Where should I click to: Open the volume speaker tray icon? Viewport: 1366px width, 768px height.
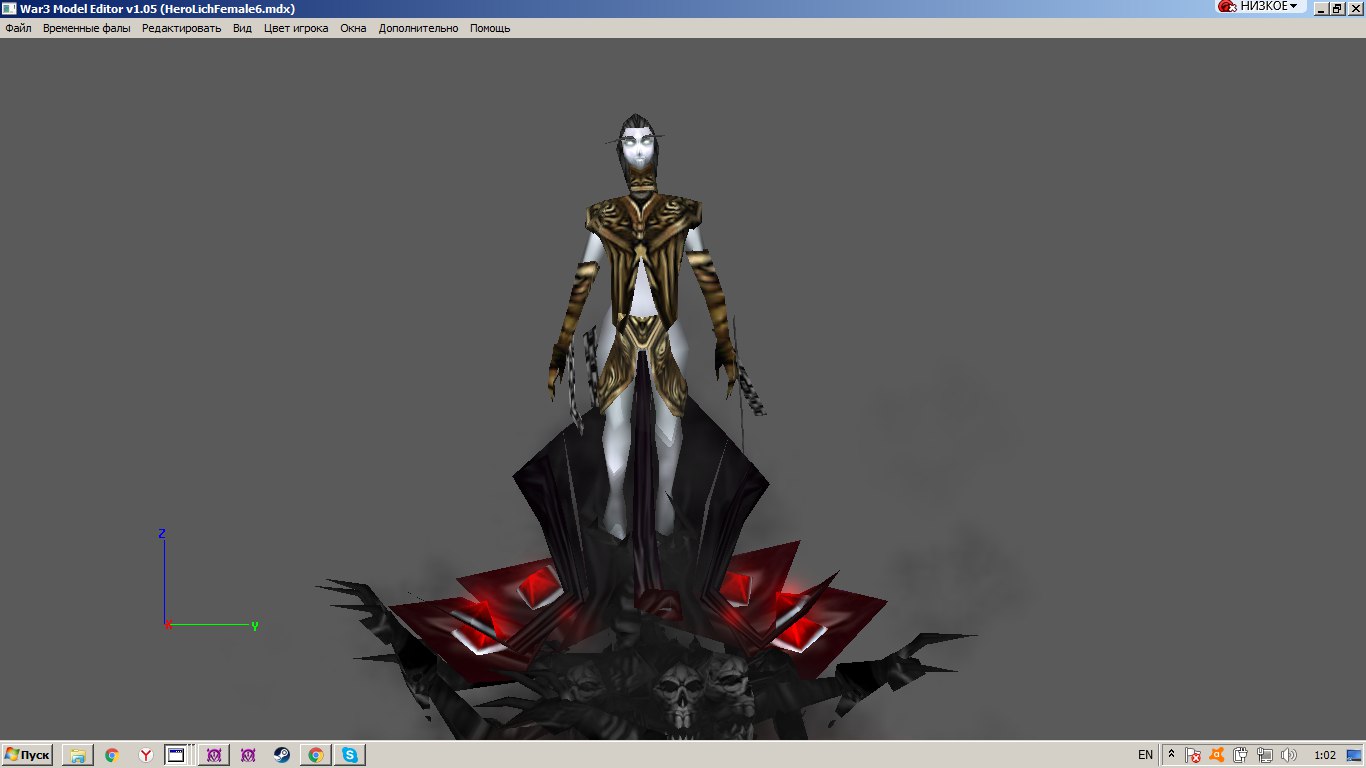[x=1289, y=755]
